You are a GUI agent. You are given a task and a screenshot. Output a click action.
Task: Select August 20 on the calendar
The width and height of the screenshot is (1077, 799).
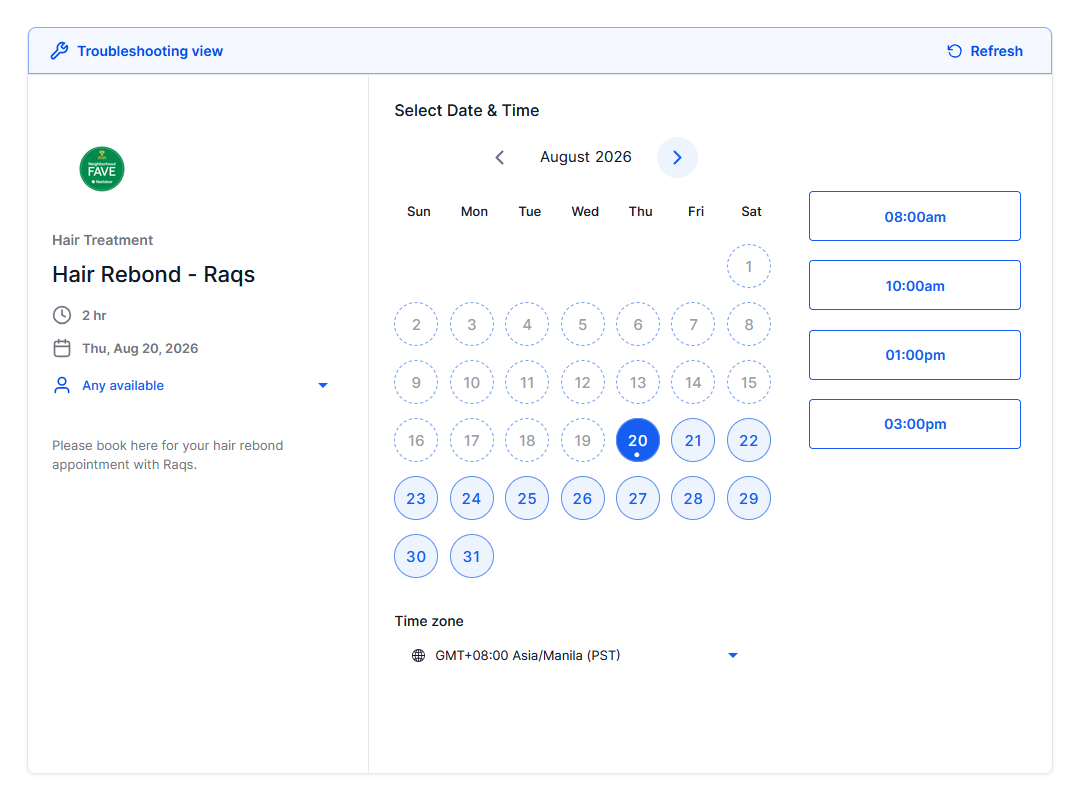tap(637, 440)
